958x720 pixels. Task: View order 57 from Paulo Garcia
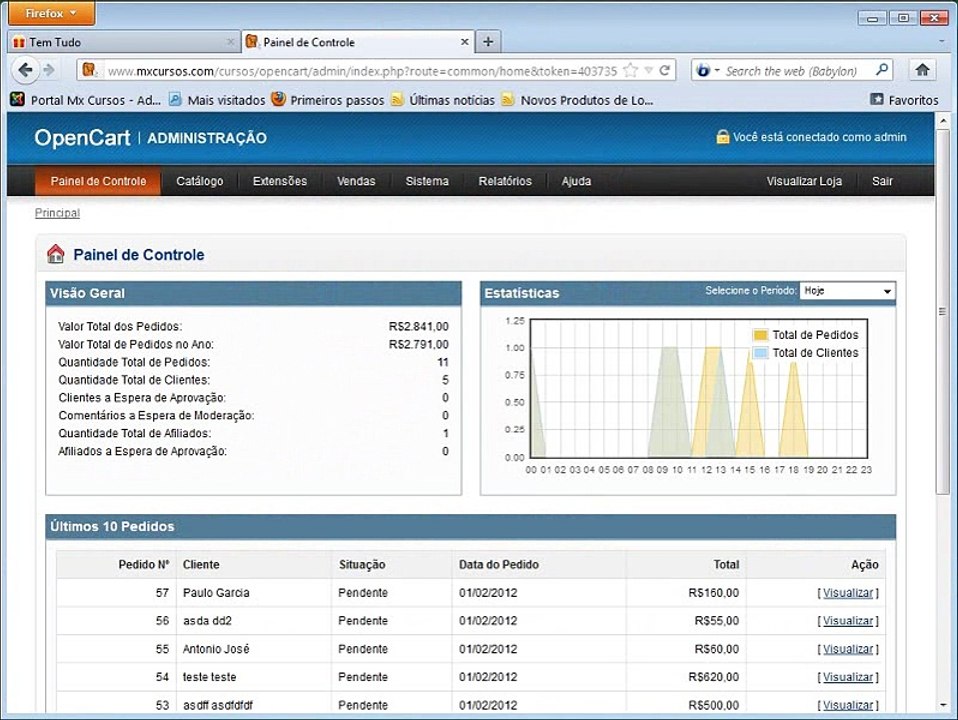(x=847, y=593)
